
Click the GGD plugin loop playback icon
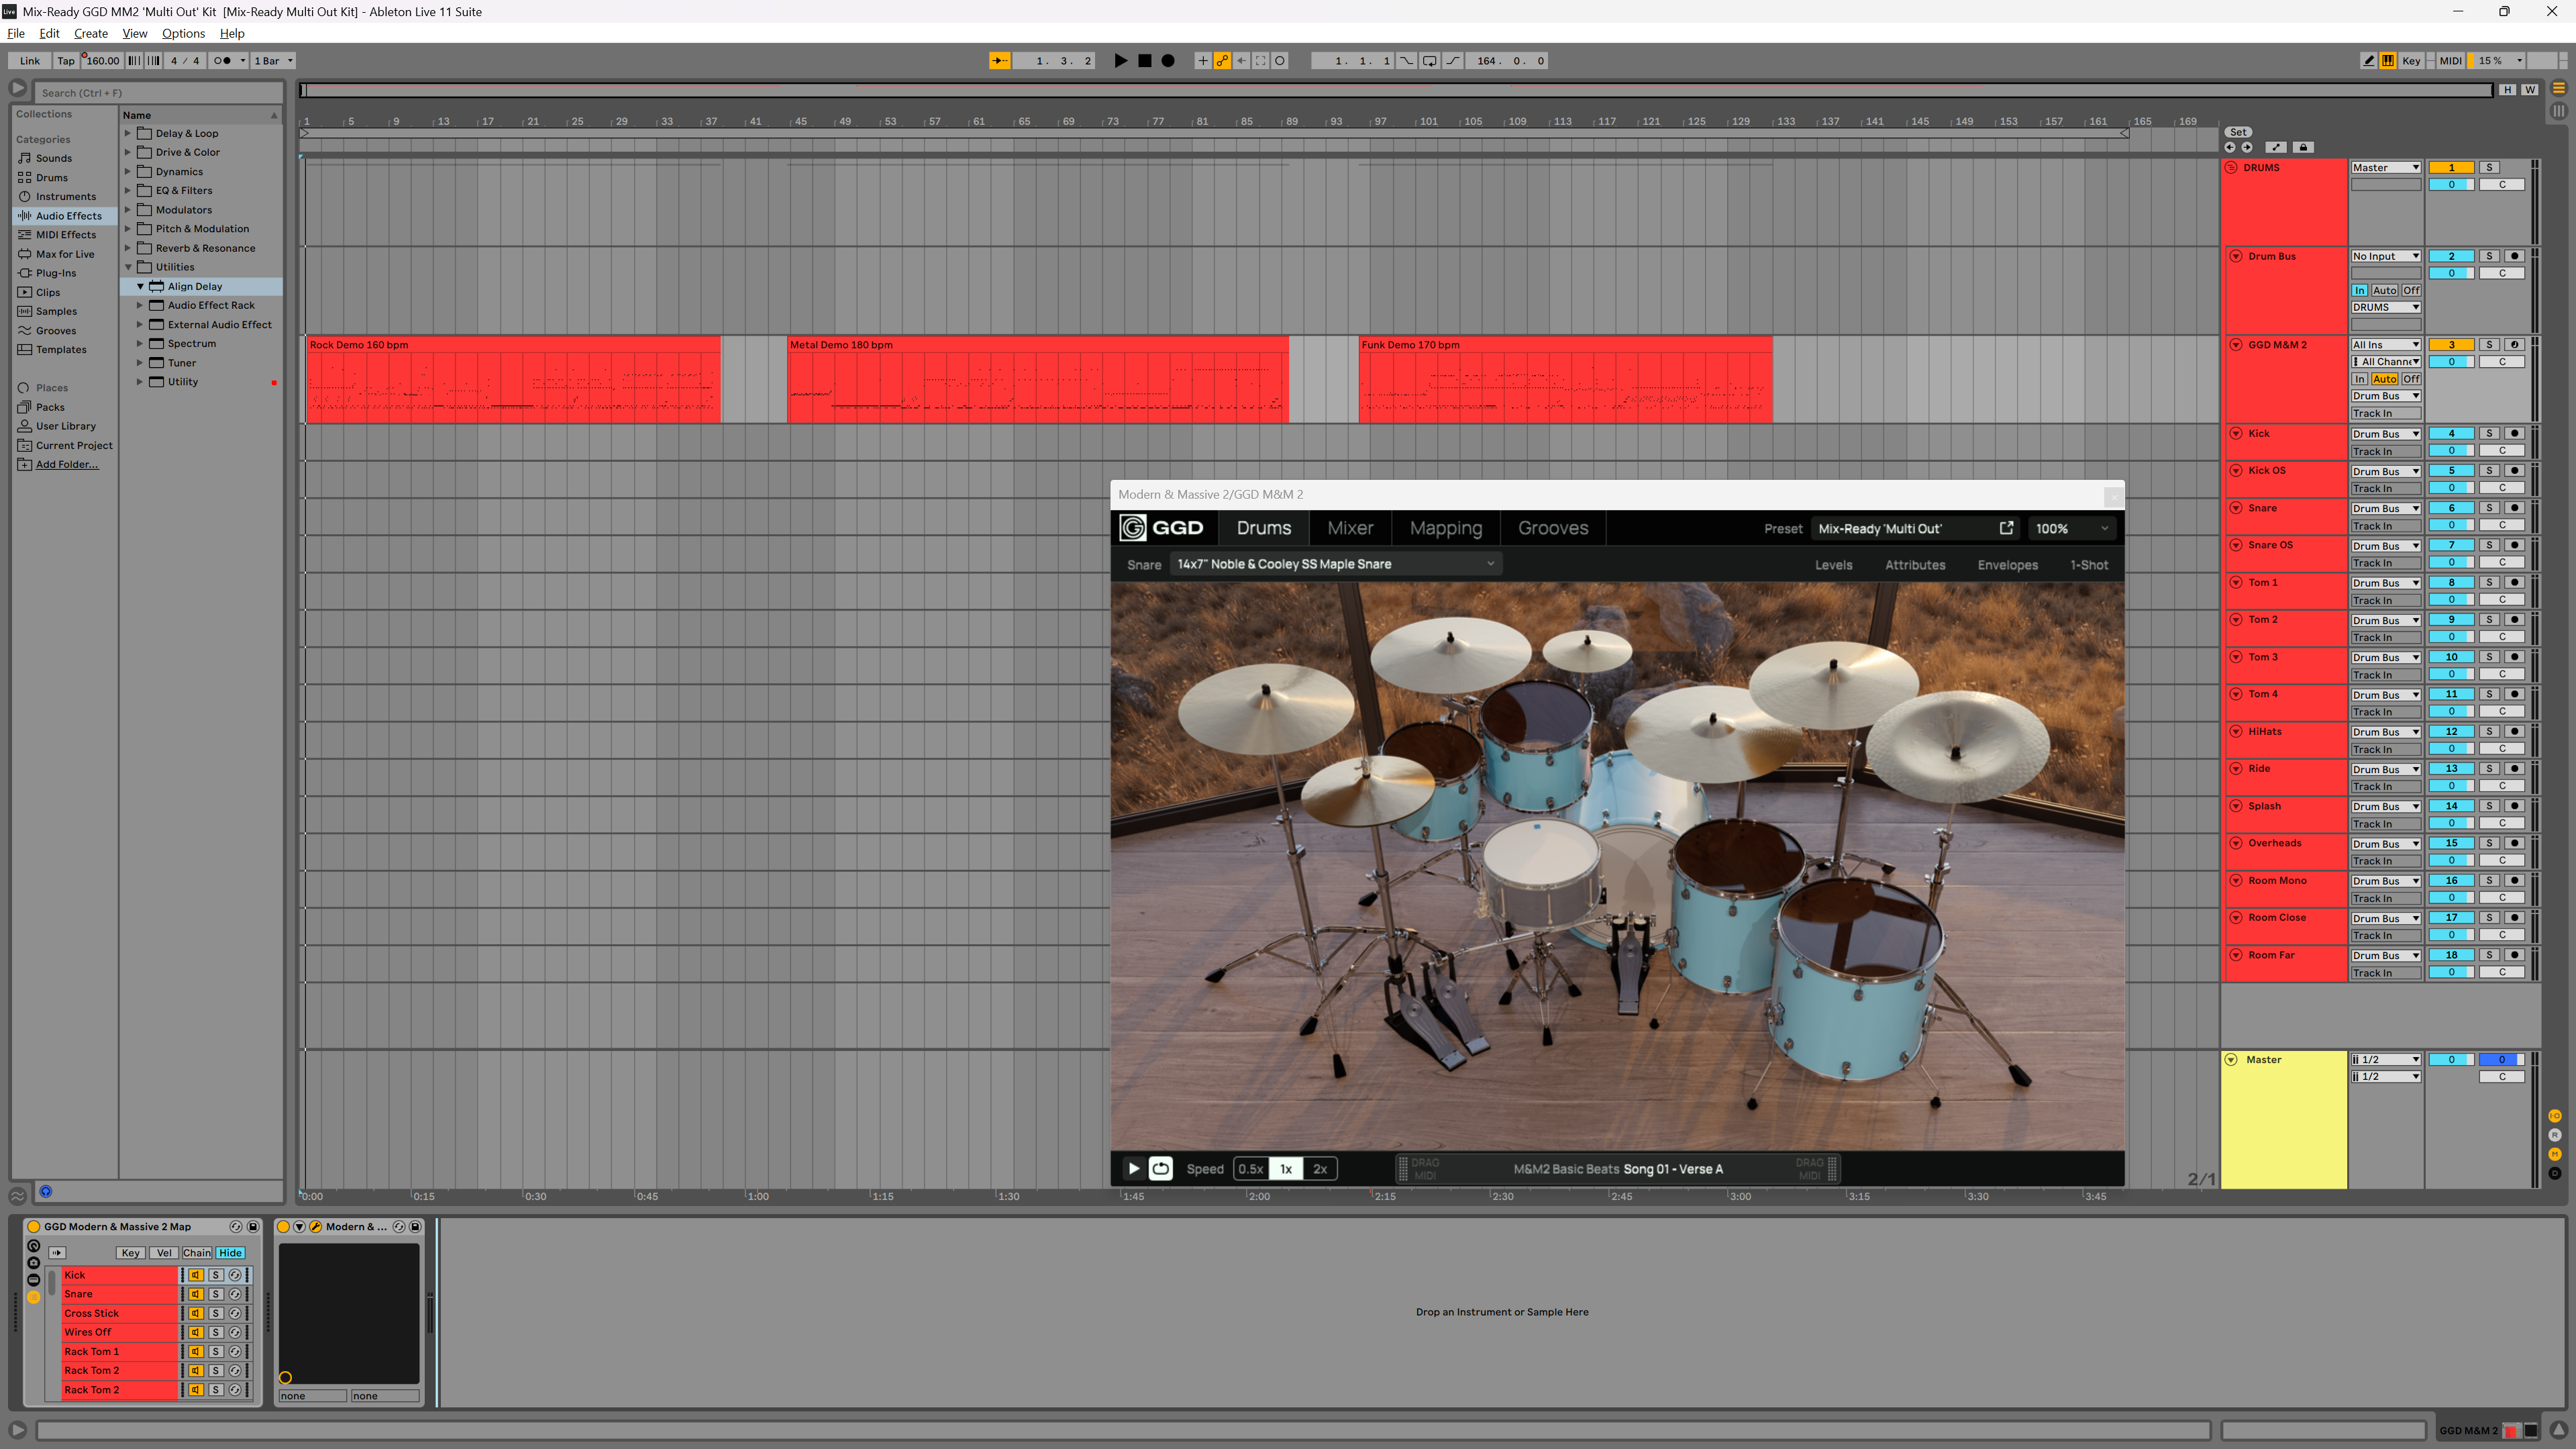pos(1160,1168)
